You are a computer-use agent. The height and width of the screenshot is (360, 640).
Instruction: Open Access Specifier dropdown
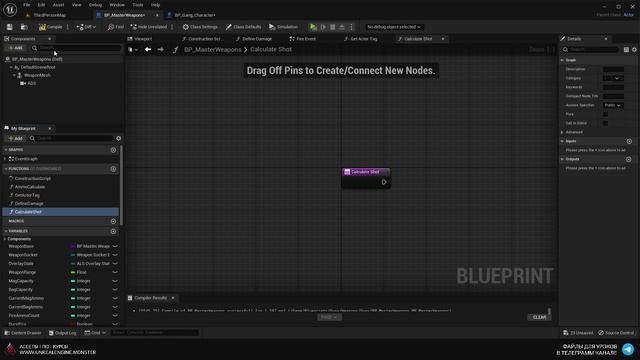[613, 105]
